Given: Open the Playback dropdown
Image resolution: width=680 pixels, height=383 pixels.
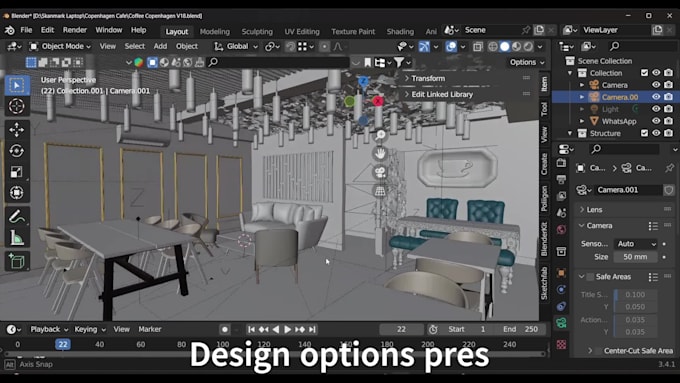Looking at the screenshot, I should click(x=49, y=329).
